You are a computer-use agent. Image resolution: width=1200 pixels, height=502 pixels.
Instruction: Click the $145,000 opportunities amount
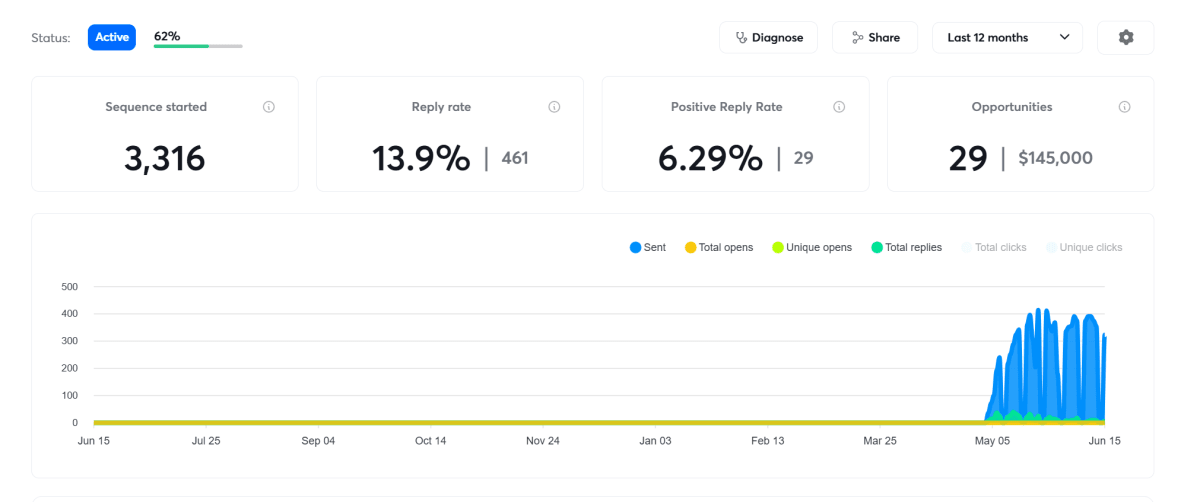tap(1055, 158)
